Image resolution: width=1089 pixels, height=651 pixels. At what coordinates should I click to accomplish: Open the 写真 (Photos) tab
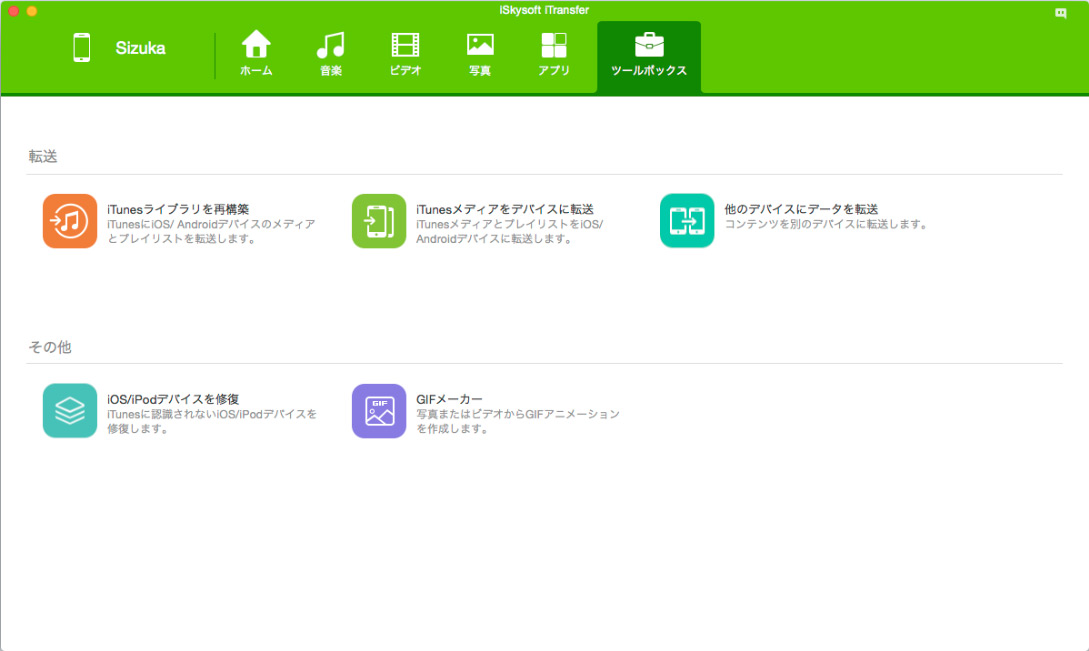(x=480, y=53)
